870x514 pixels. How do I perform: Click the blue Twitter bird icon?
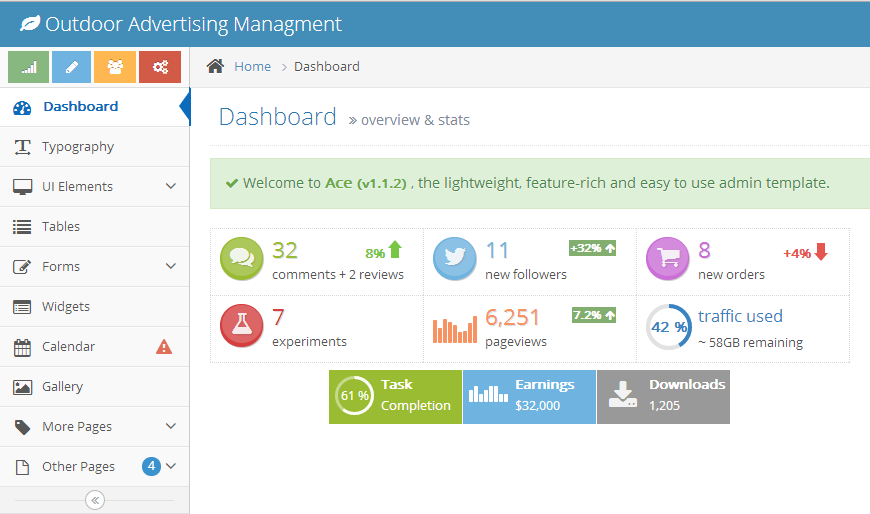tap(454, 259)
